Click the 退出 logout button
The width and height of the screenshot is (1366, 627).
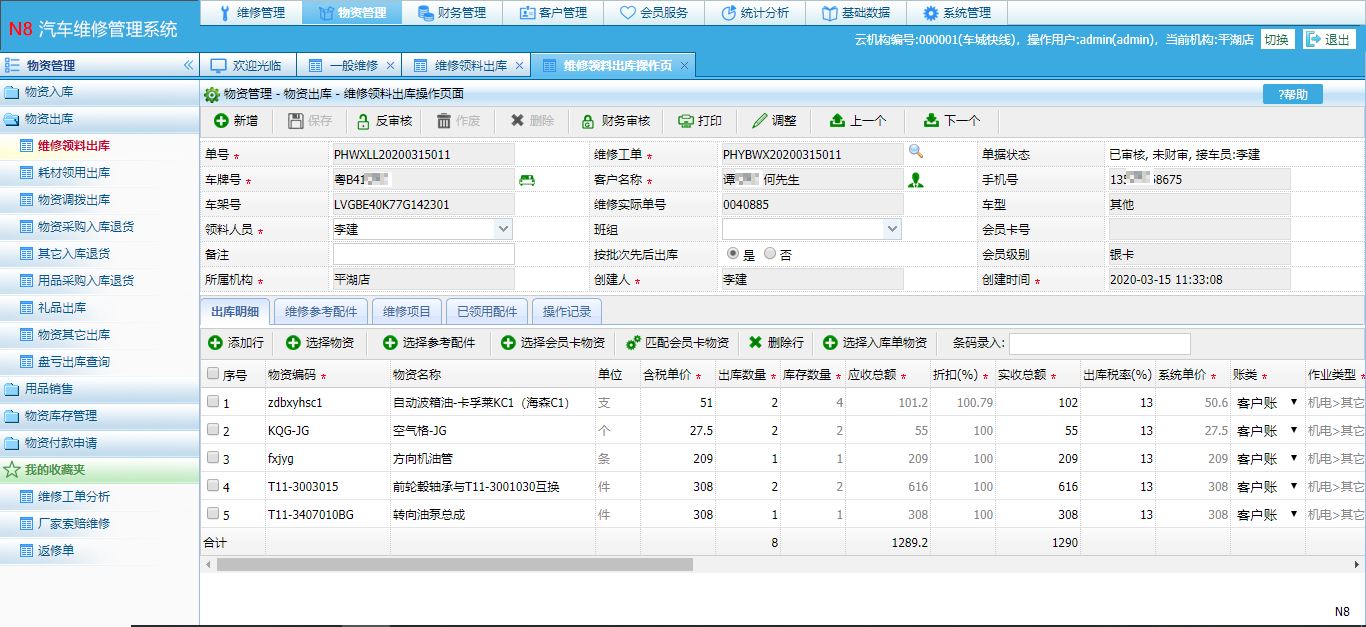pyautogui.click(x=1329, y=39)
